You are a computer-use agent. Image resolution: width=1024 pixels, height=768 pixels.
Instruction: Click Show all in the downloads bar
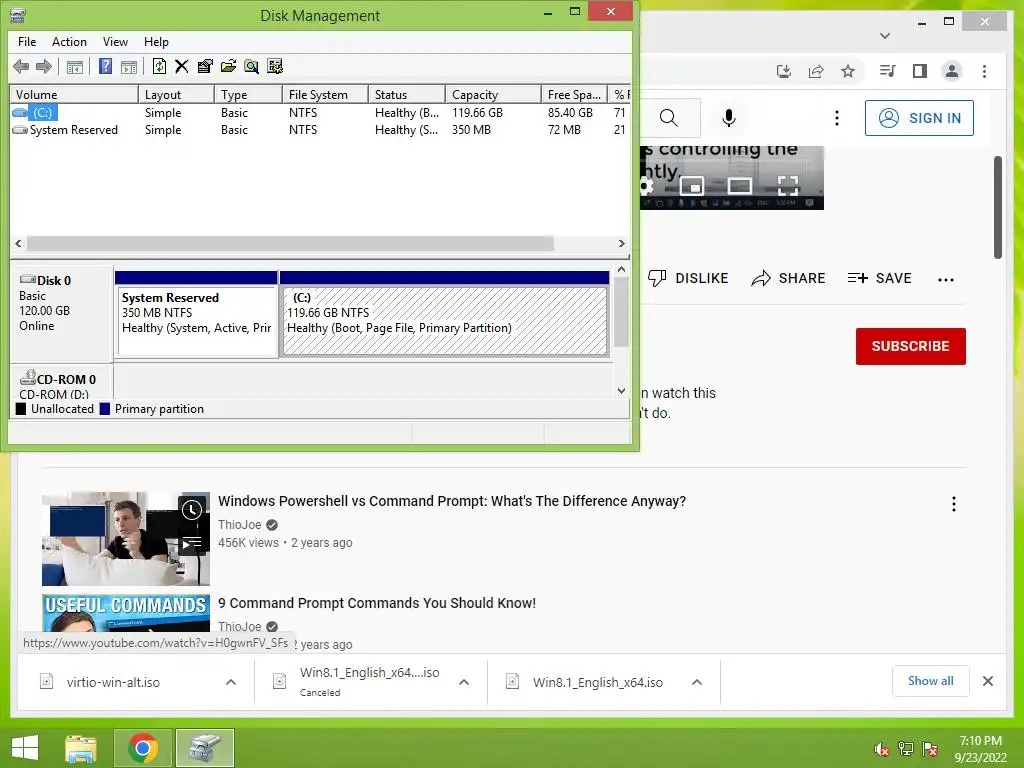coord(931,681)
